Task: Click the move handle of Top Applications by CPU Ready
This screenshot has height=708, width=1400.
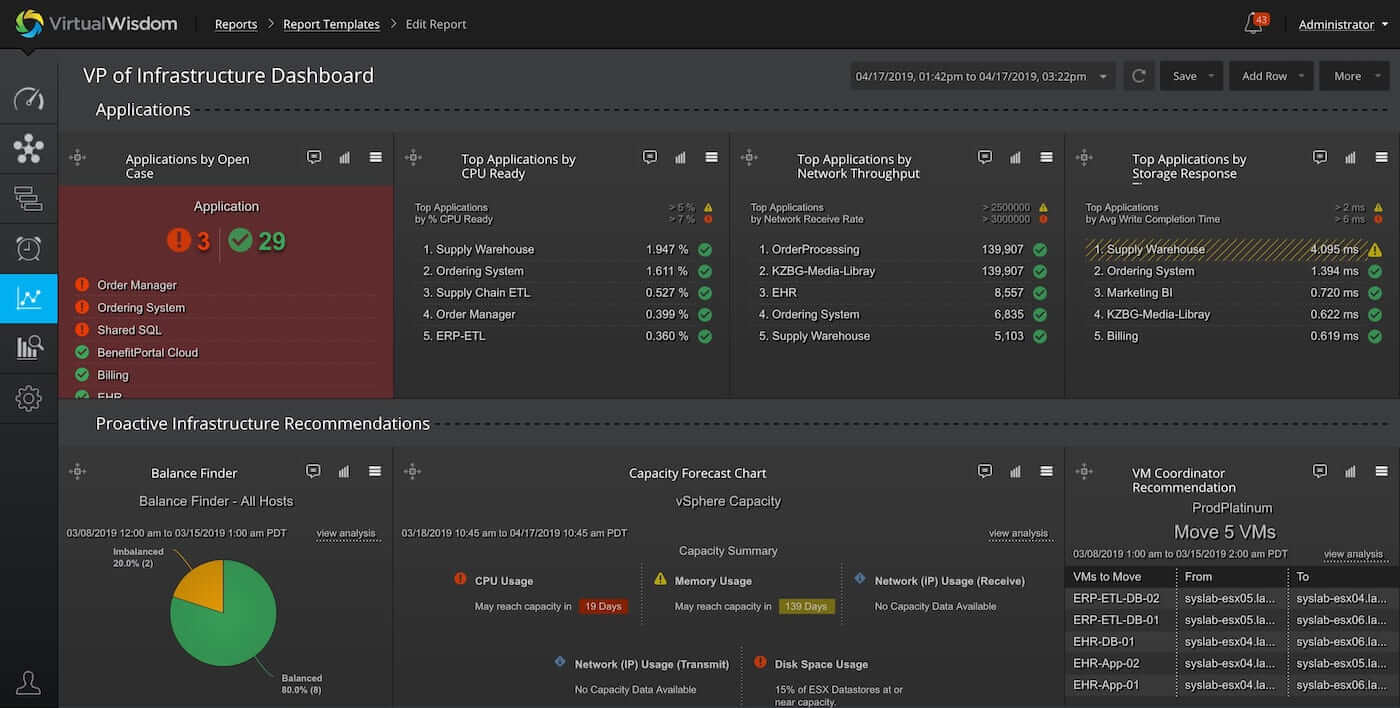Action: point(413,158)
